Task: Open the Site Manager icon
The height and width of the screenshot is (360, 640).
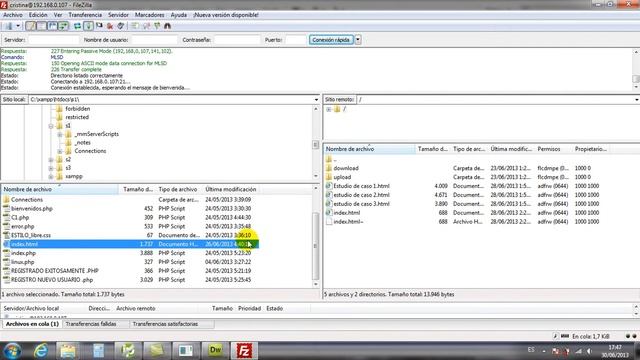Action: click(x=9, y=26)
